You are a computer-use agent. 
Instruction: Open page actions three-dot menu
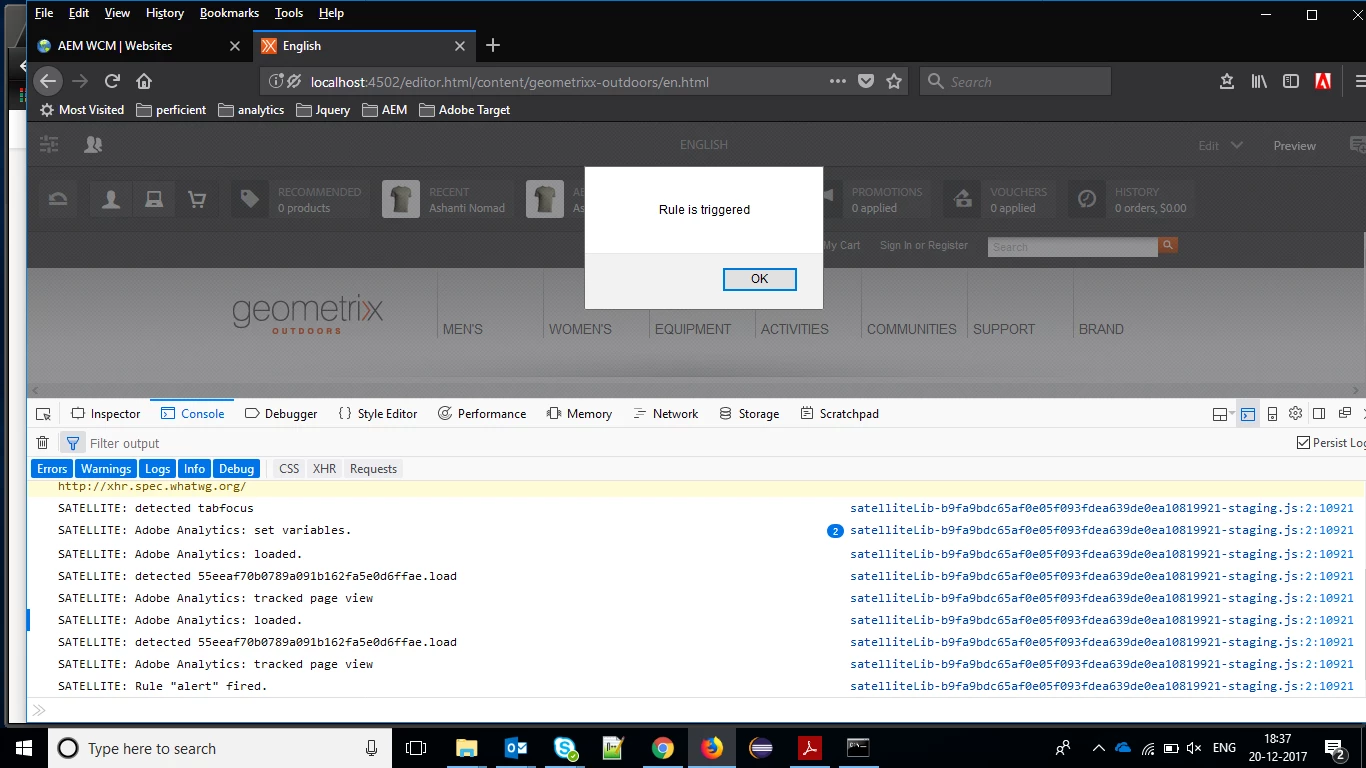(838, 81)
